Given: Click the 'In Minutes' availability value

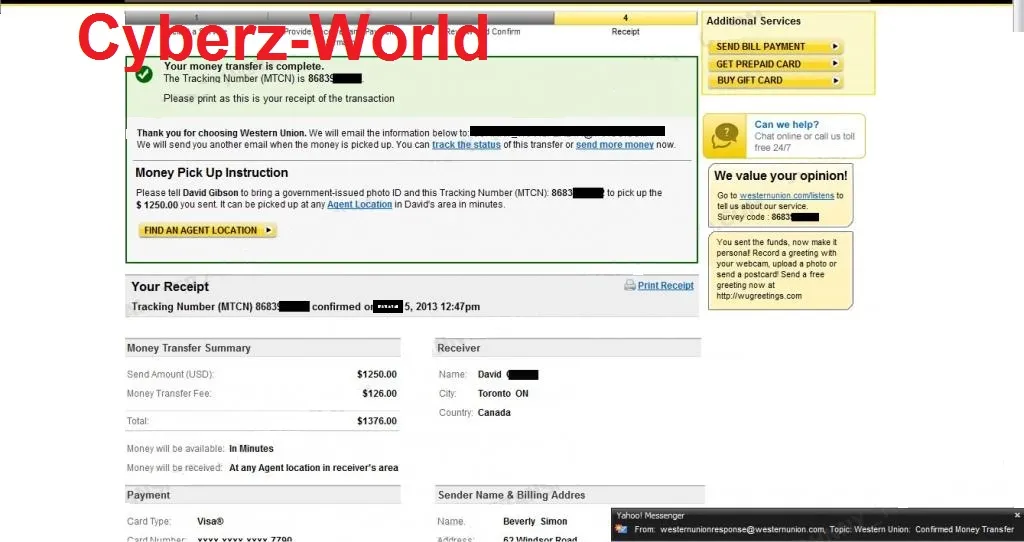Looking at the screenshot, I should 251,449.
